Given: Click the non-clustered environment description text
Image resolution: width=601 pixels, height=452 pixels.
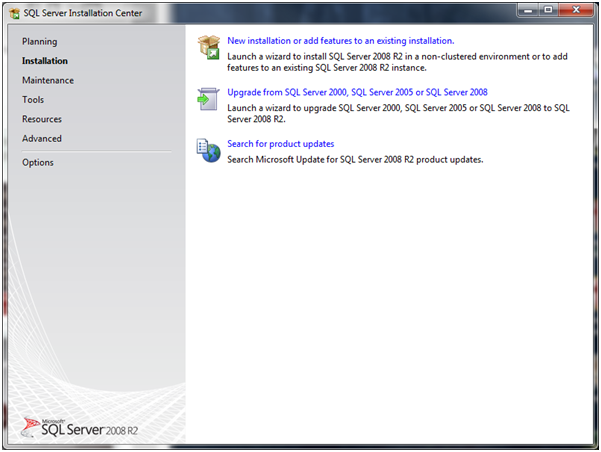Looking at the screenshot, I should 397,62.
